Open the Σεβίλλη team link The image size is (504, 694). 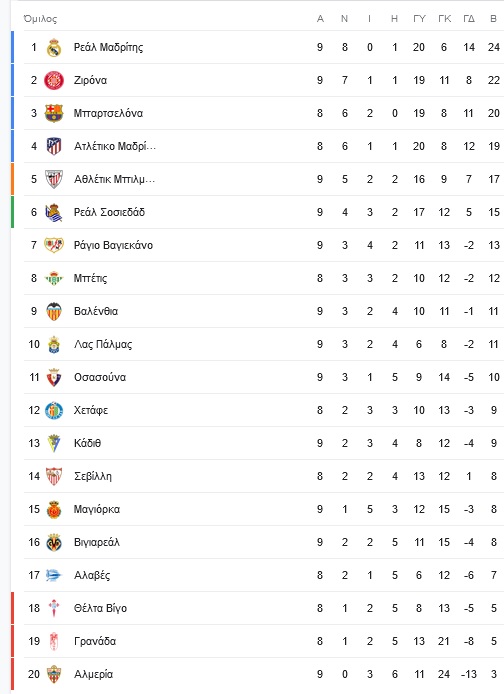coord(92,476)
